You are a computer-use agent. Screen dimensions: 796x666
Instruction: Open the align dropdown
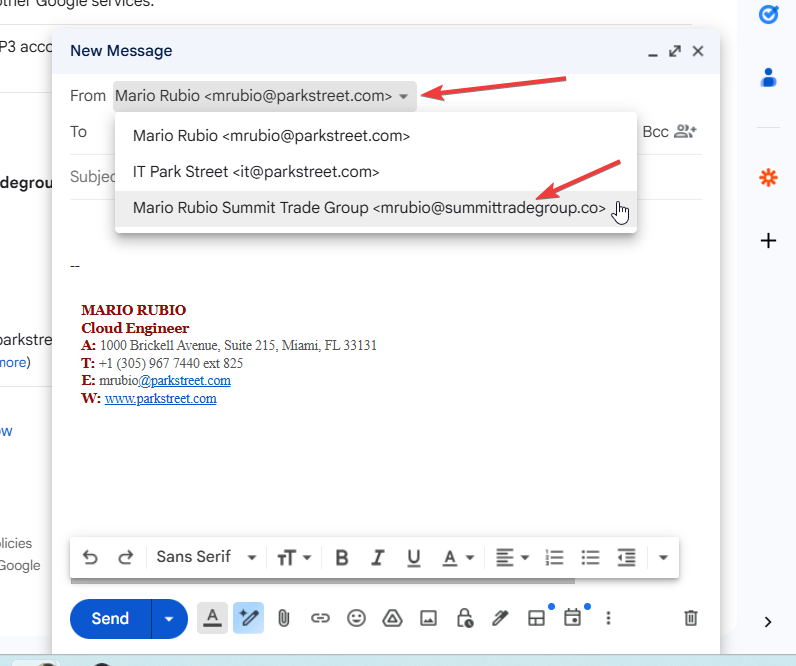coord(512,557)
